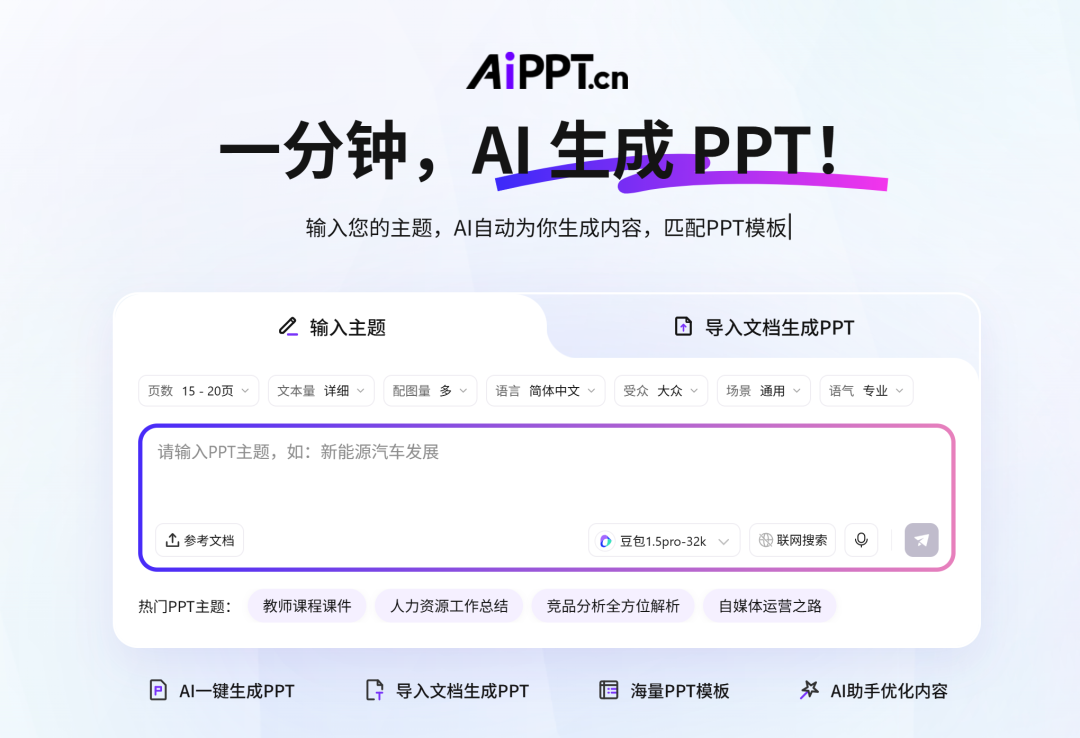Open the 语言 简体中文 dropdown
Image resolution: width=1080 pixels, height=738 pixels.
coord(546,391)
